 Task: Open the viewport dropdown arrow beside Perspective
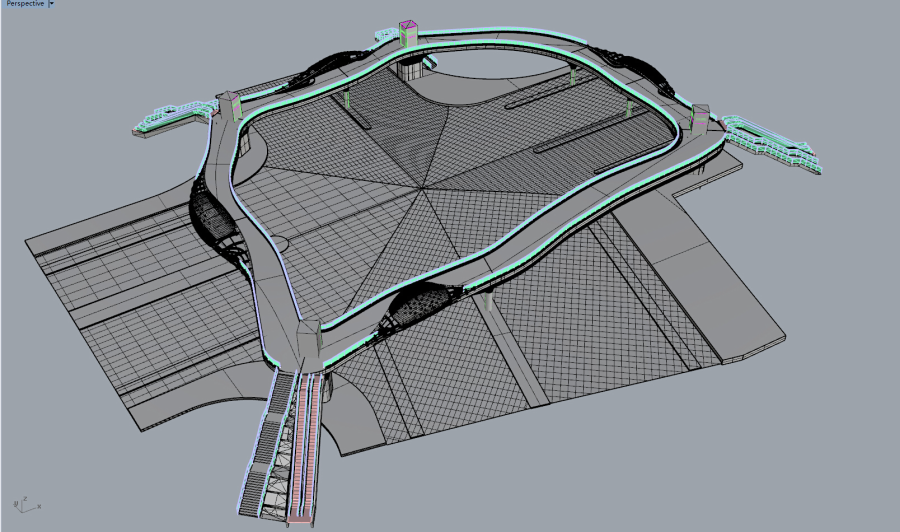52,5
